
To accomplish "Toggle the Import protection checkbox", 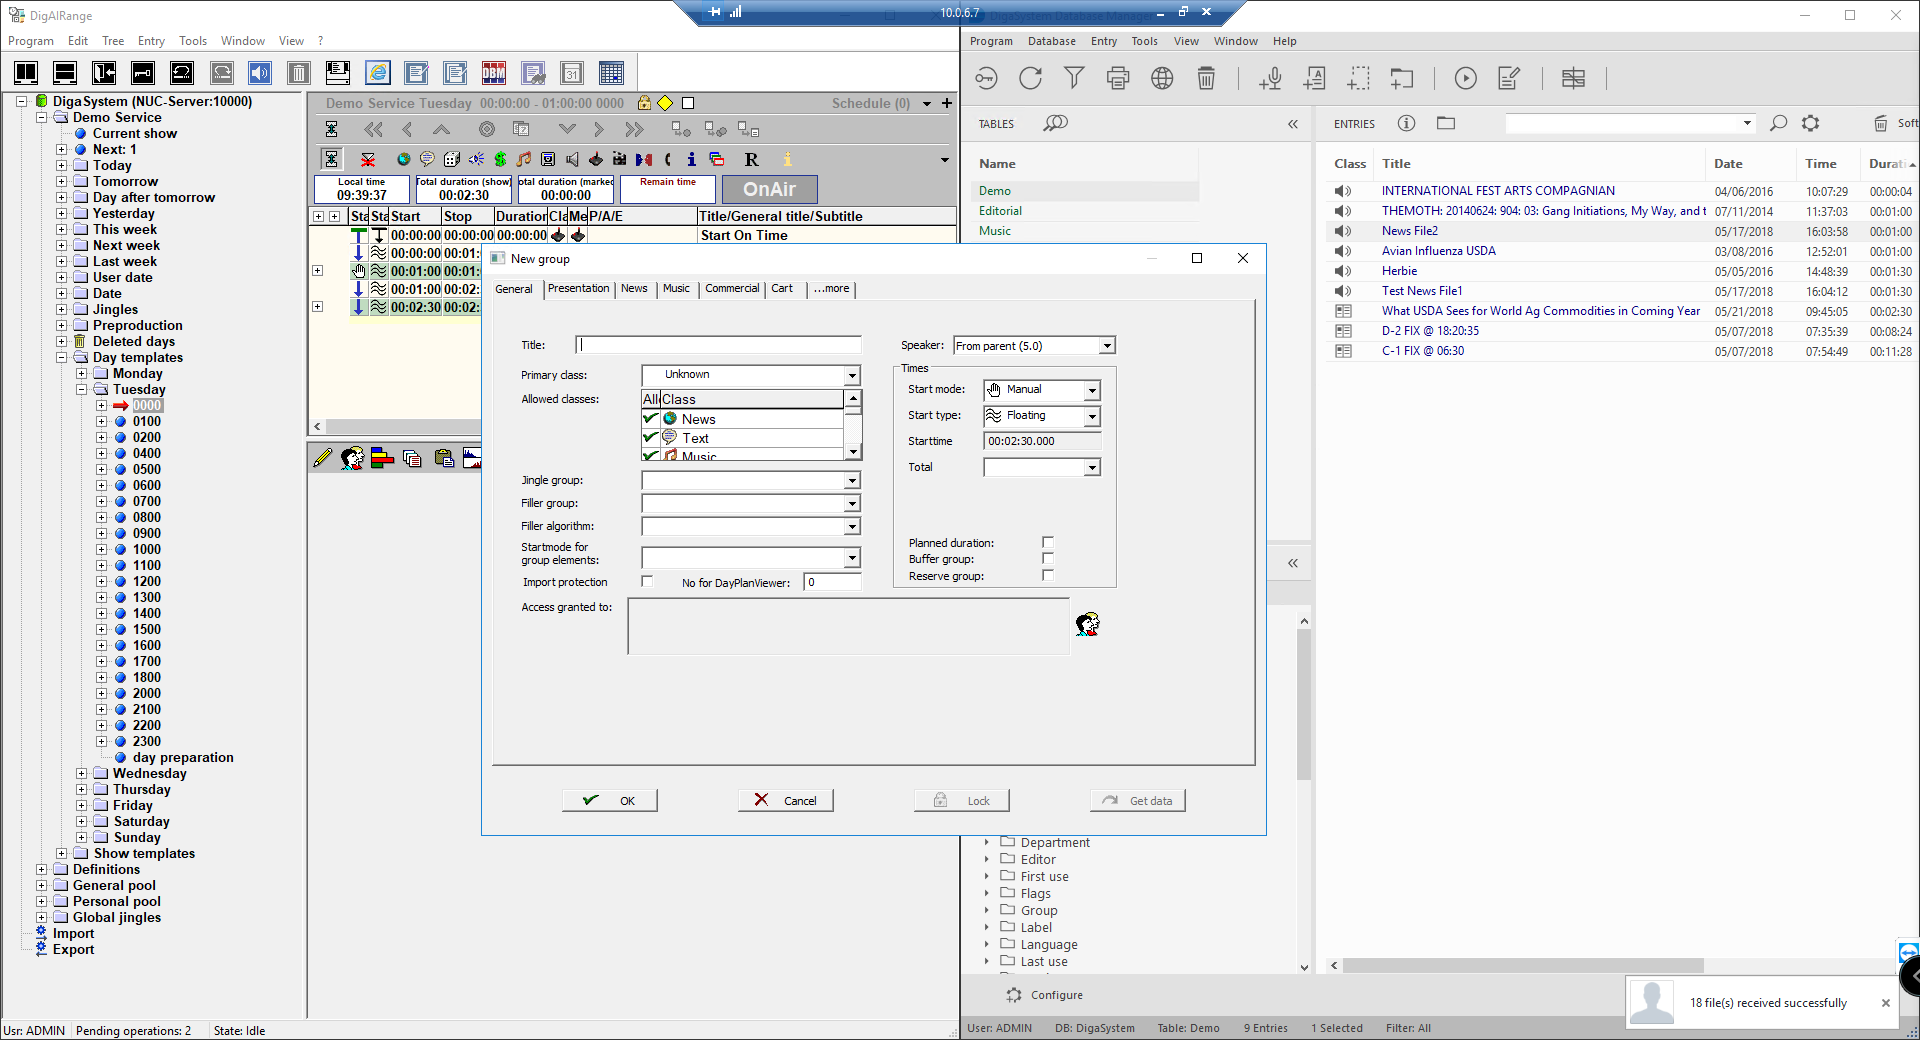I will click(647, 582).
